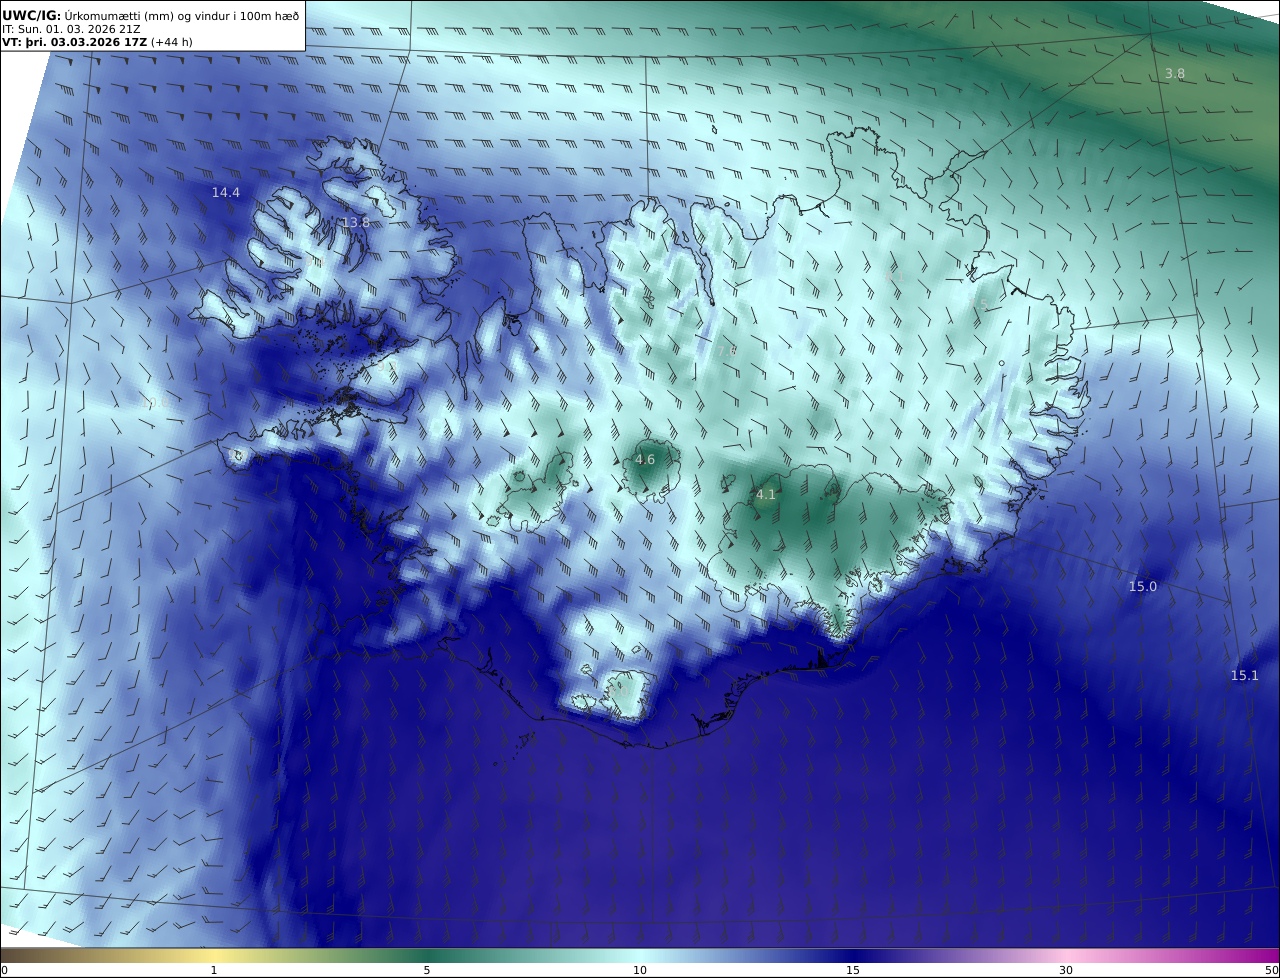Viewport: 1280px width, 978px height.
Task: Click the 4.1 value on the map
Action: (x=766, y=494)
